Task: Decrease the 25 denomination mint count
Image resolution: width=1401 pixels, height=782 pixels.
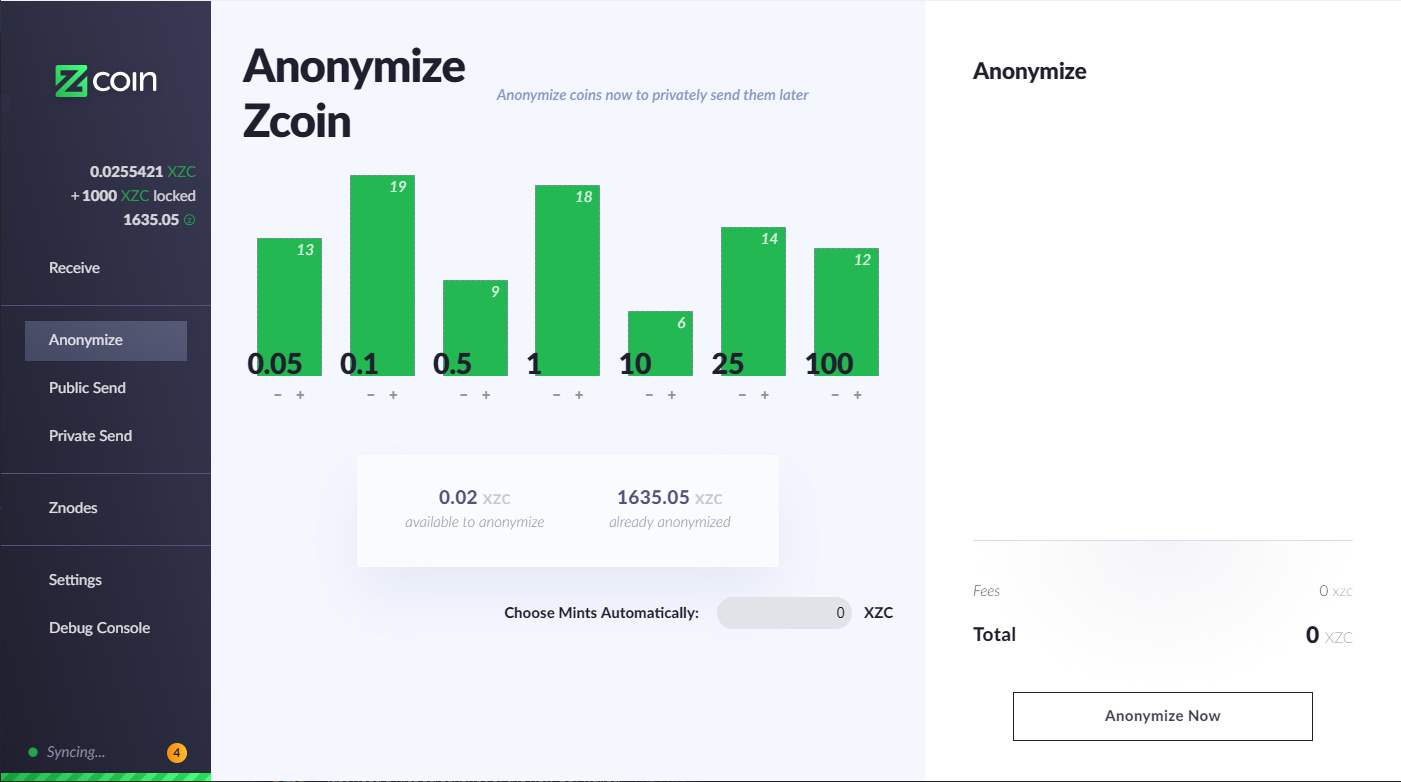Action: [742, 395]
